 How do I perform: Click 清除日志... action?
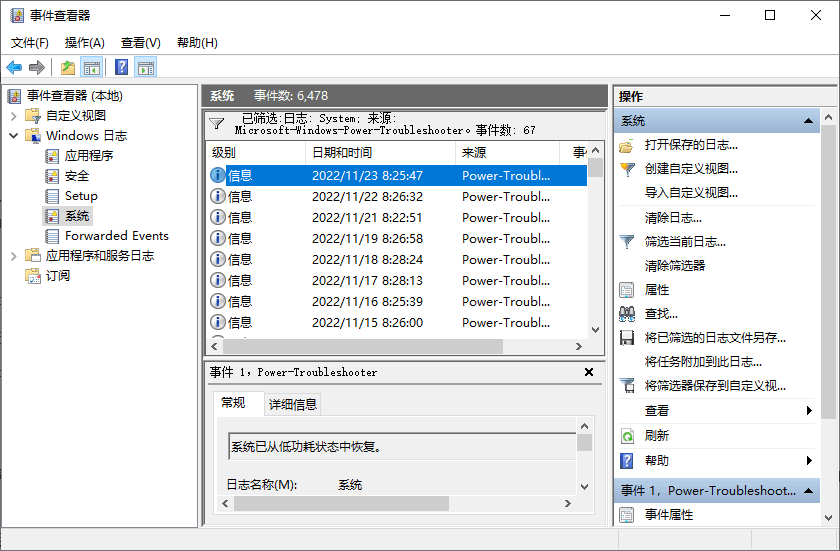pos(673,218)
